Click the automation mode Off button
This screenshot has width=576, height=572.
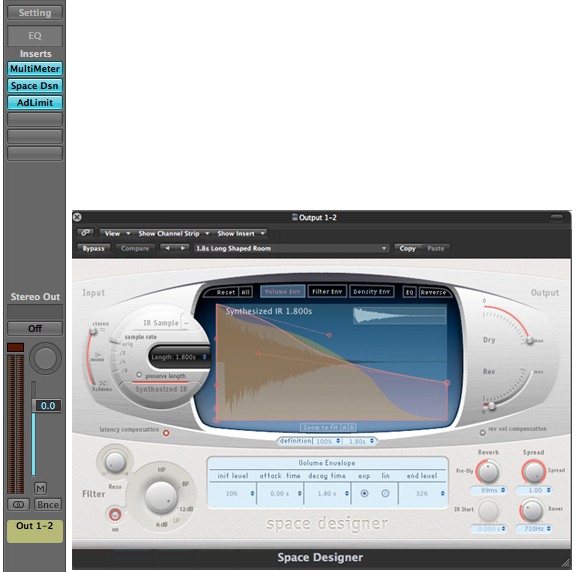tap(35, 328)
